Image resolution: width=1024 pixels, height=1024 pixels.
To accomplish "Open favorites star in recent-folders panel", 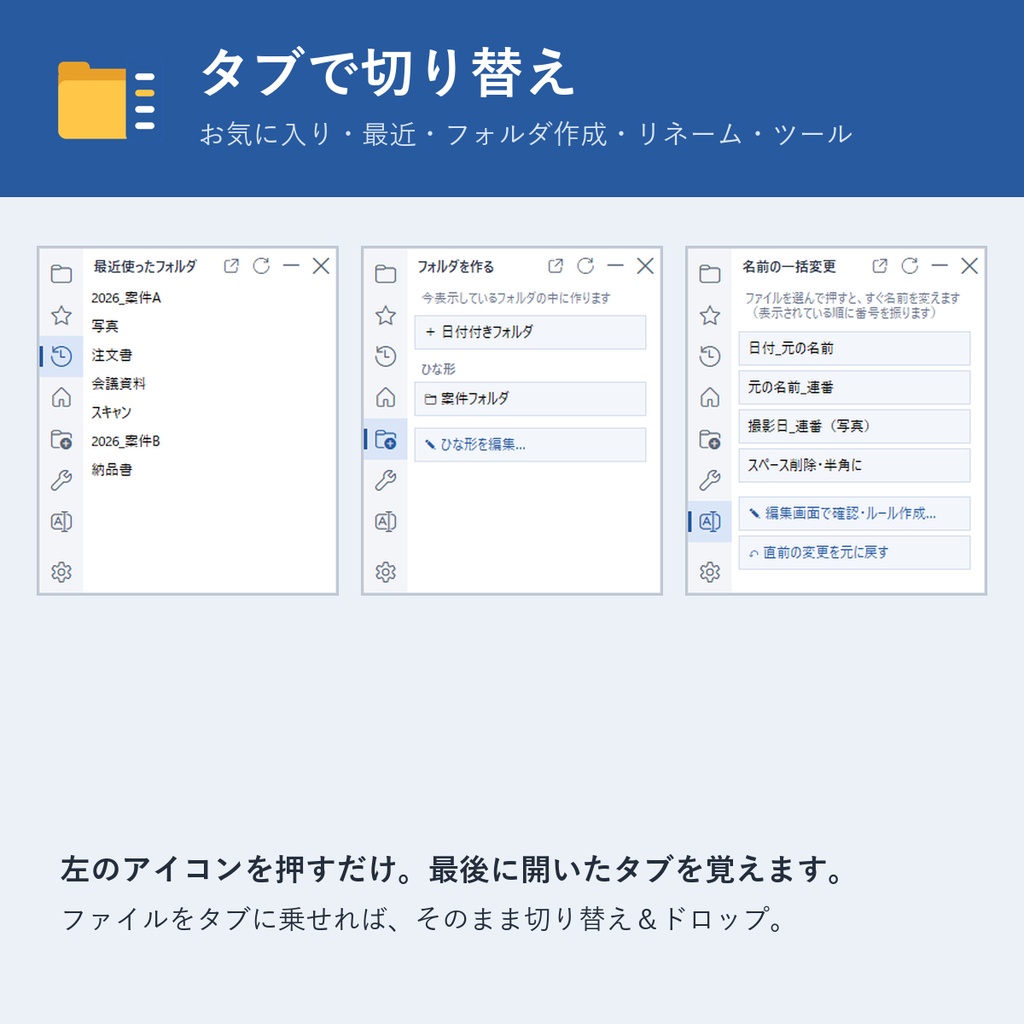I will coord(61,315).
